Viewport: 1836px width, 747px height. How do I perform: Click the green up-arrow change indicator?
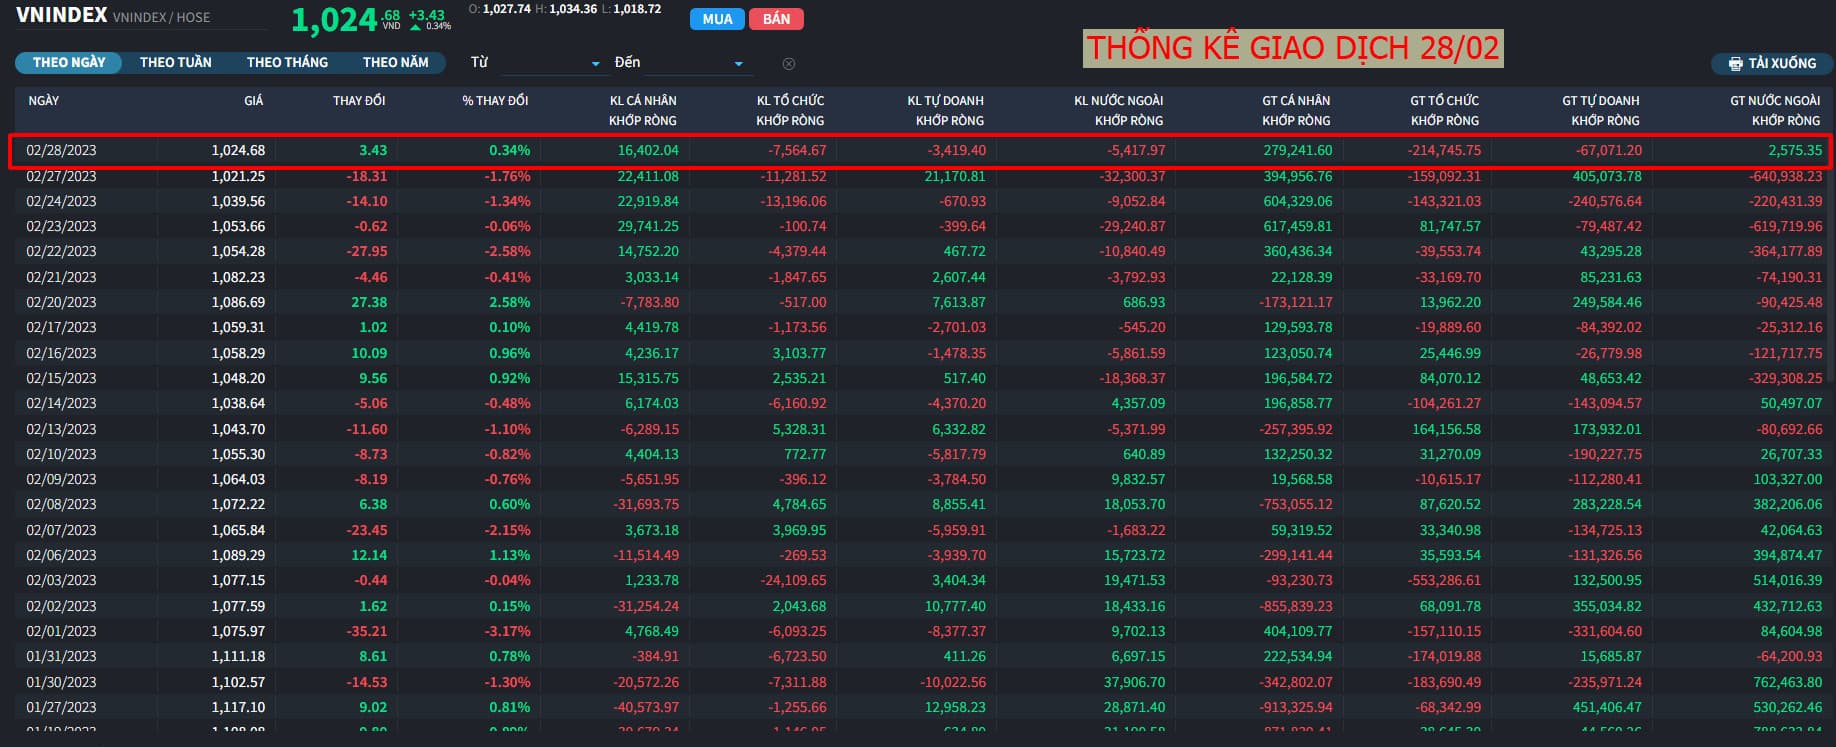pos(416,27)
